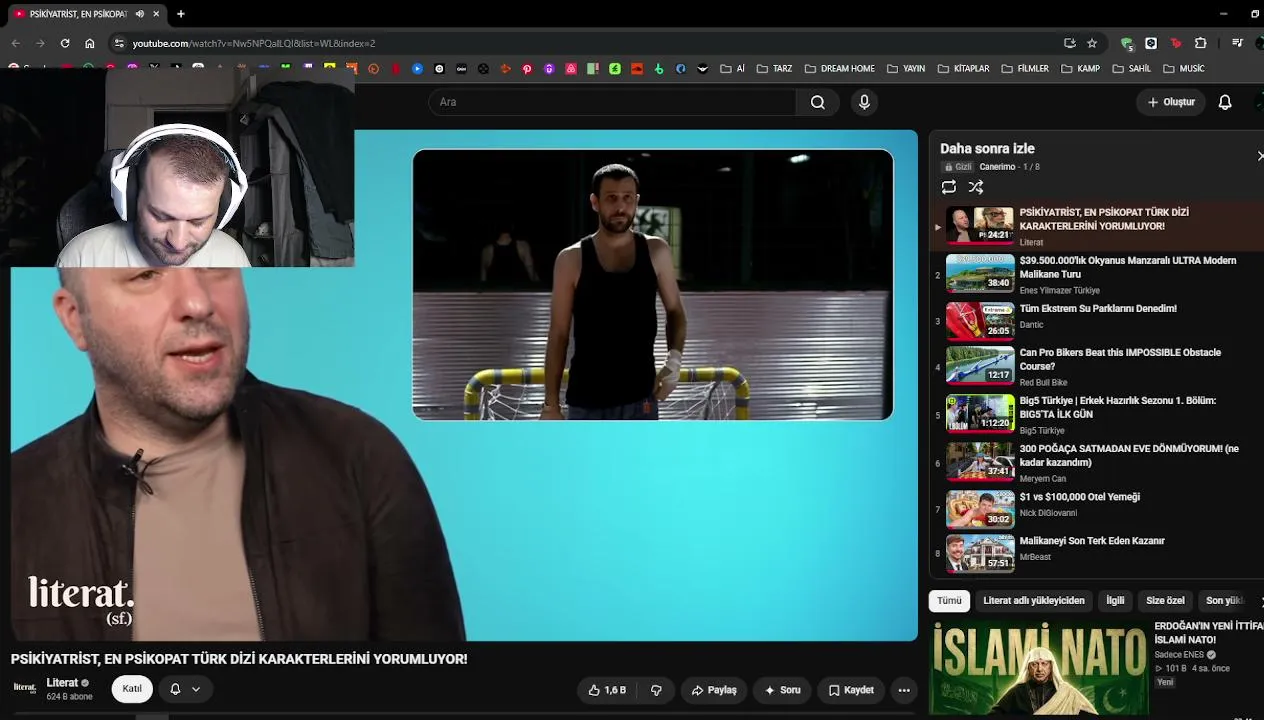The width and height of the screenshot is (1264, 720).
Task: Open media controls icon in toolbar
Action: 1237,43
